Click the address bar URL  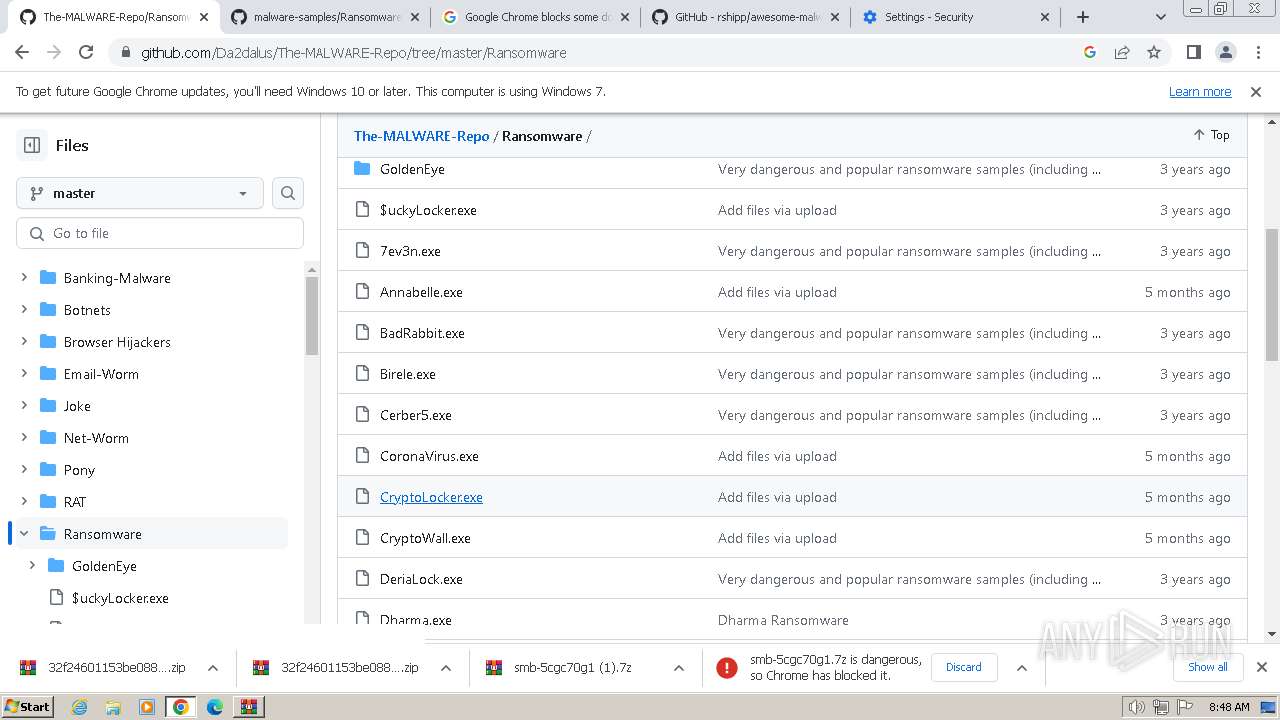pos(354,53)
